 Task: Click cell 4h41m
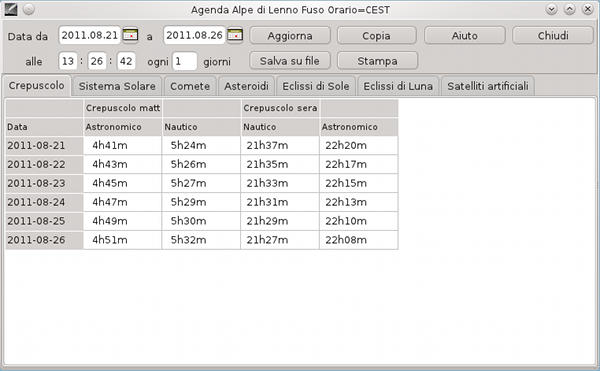pos(123,146)
